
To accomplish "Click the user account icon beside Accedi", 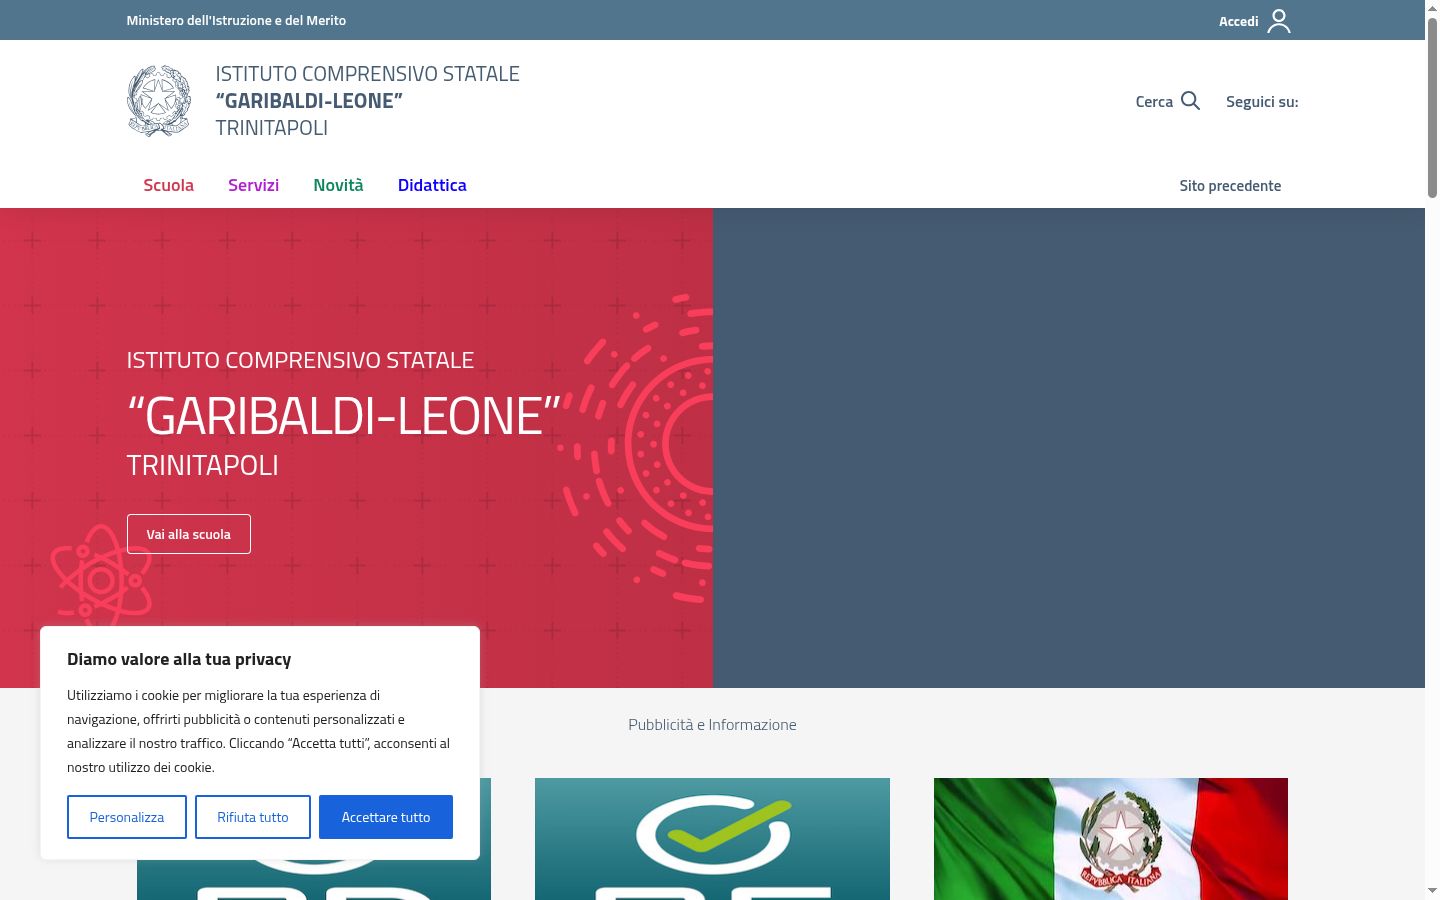I will pyautogui.click(x=1279, y=21).
